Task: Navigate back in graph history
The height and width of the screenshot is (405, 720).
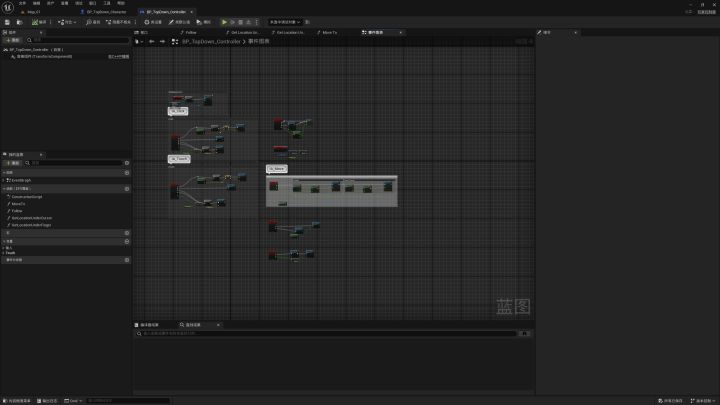Action: [152, 41]
